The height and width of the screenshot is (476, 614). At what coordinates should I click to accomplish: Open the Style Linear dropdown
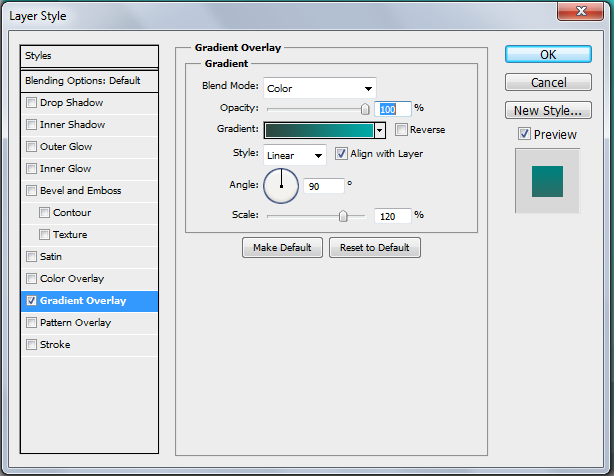295,155
